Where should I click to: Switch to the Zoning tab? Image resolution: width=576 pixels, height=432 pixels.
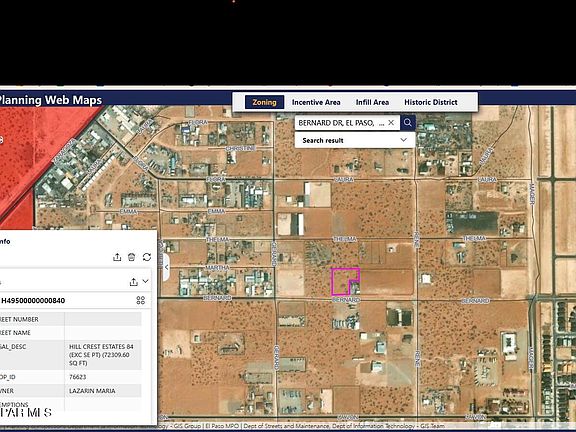[x=264, y=102]
